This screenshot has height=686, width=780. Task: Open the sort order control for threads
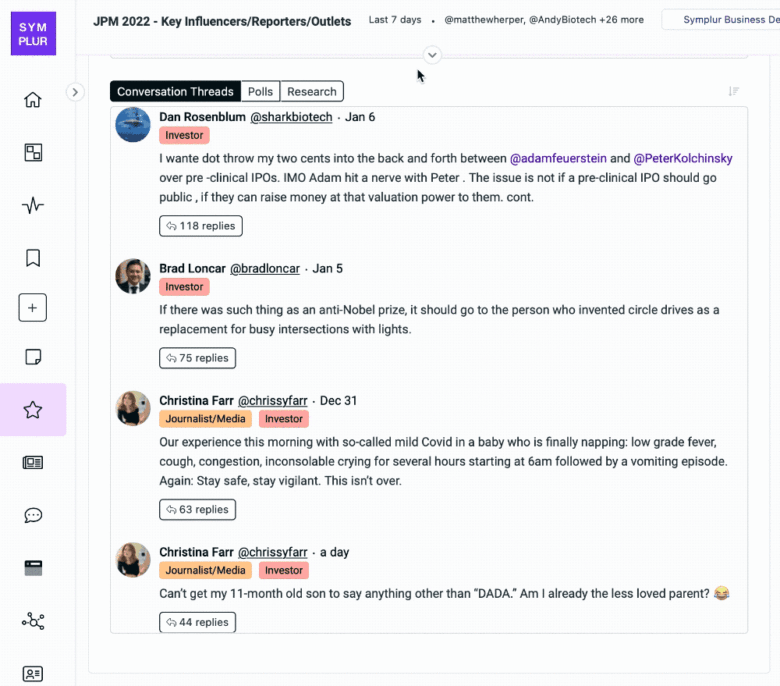[x=734, y=91]
